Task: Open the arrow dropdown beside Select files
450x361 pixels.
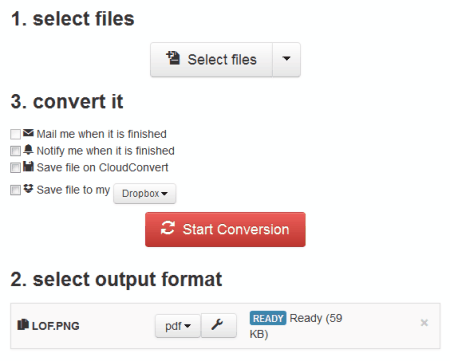Action: (286, 60)
